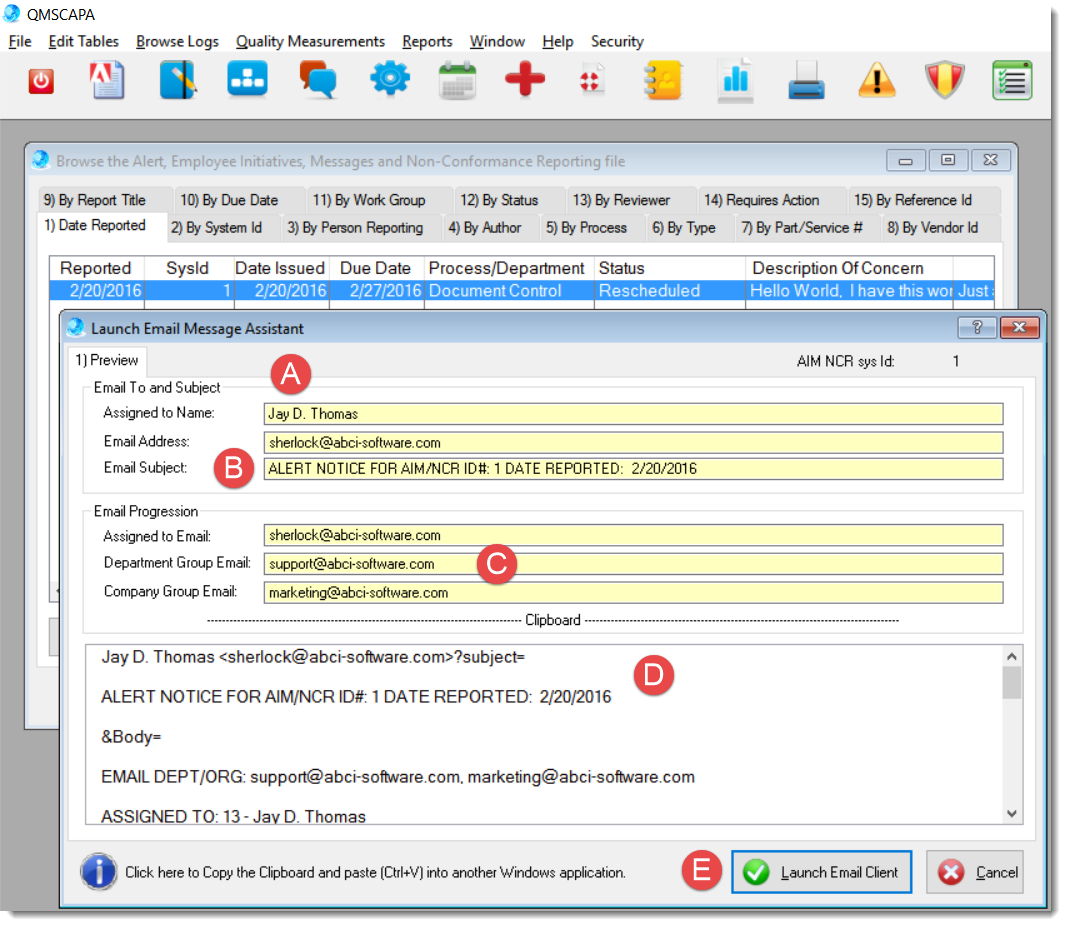Click the 'Launch Email Client' button

tap(822, 871)
